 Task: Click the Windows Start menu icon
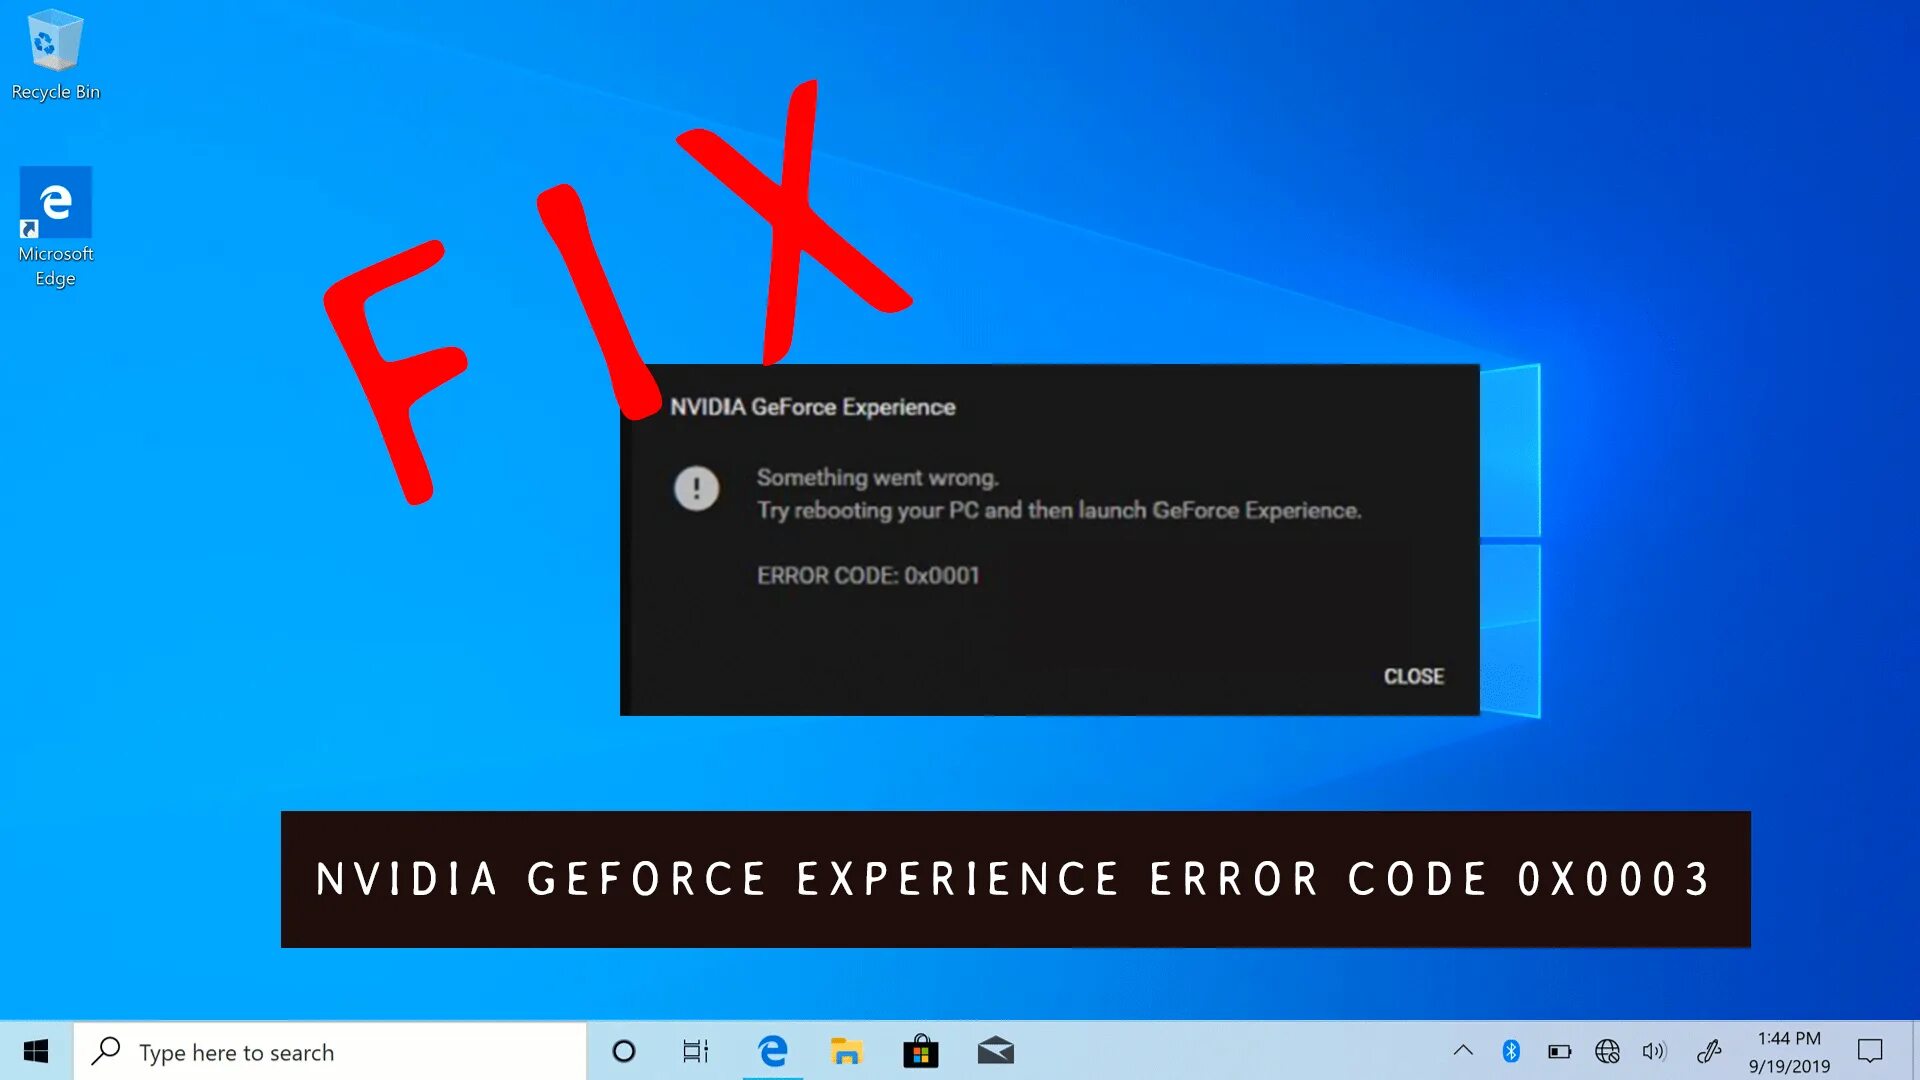pos(36,1051)
